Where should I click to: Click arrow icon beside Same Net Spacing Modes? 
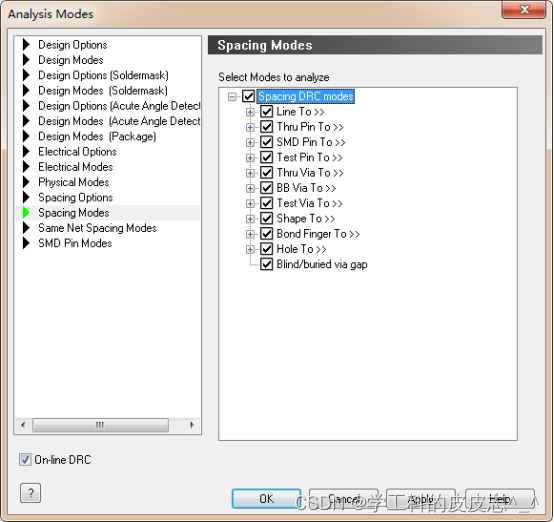pyautogui.click(x=26, y=228)
